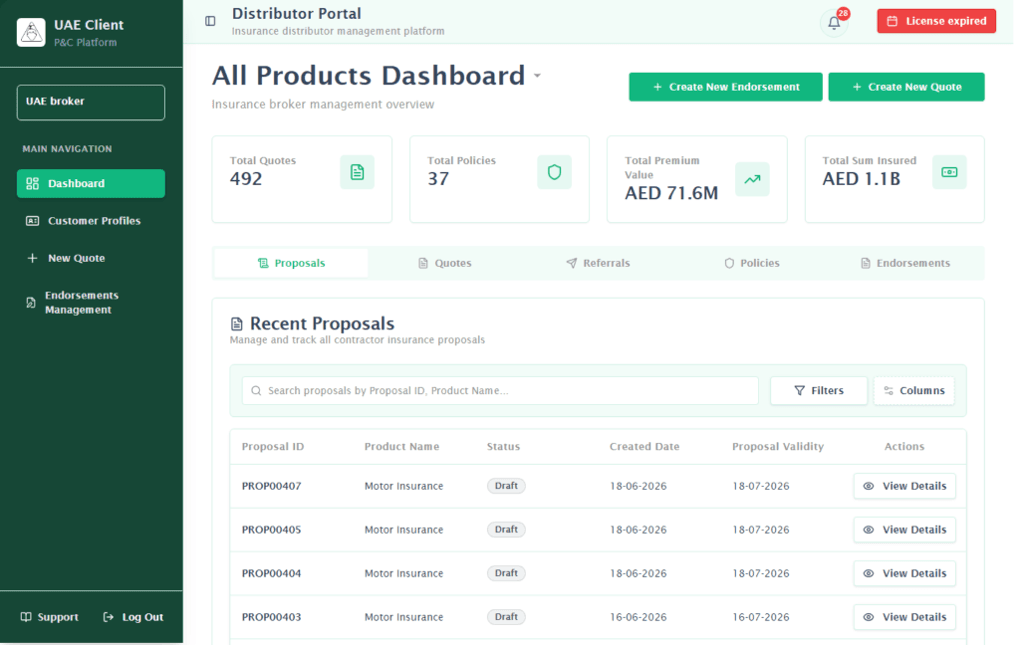Image resolution: width=1023 pixels, height=645 pixels.
Task: Click the Status column header
Action: (x=503, y=447)
